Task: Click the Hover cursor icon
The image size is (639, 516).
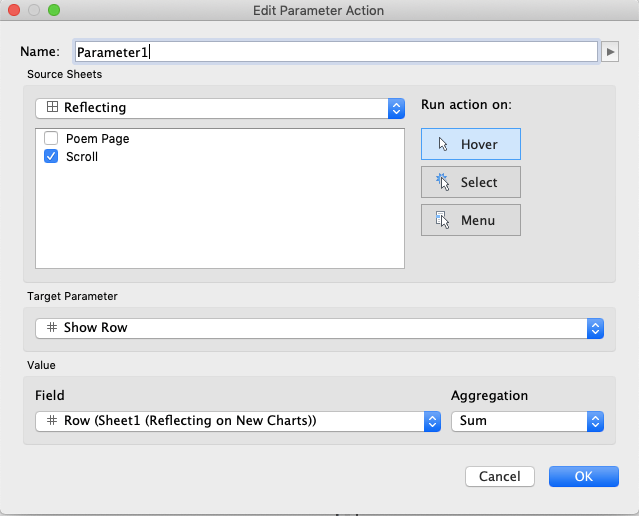Action: [x=440, y=144]
